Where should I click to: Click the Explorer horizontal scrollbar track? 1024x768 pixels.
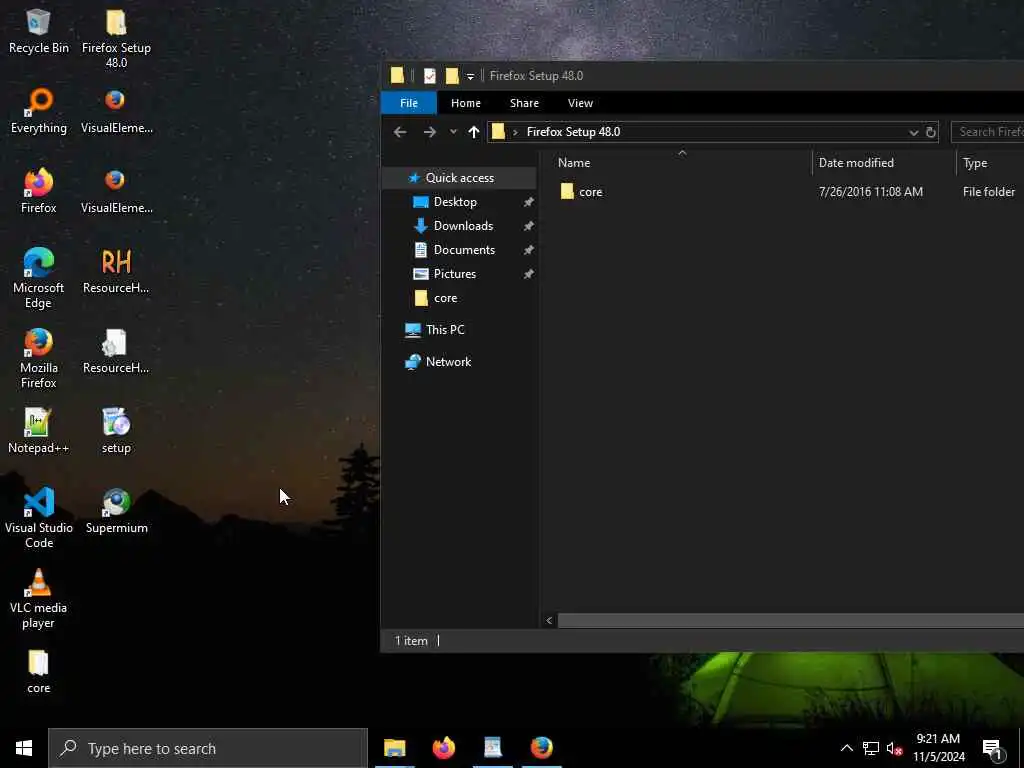790,620
